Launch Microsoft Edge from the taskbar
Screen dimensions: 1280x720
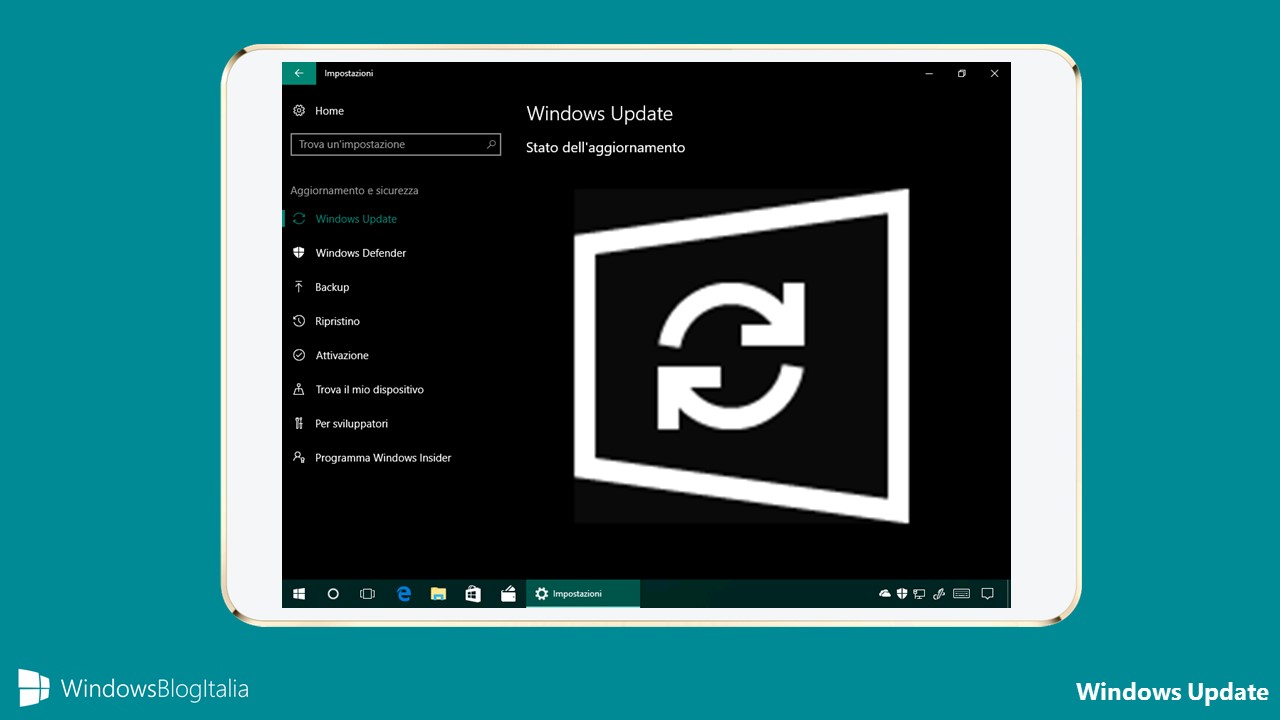pyautogui.click(x=404, y=594)
